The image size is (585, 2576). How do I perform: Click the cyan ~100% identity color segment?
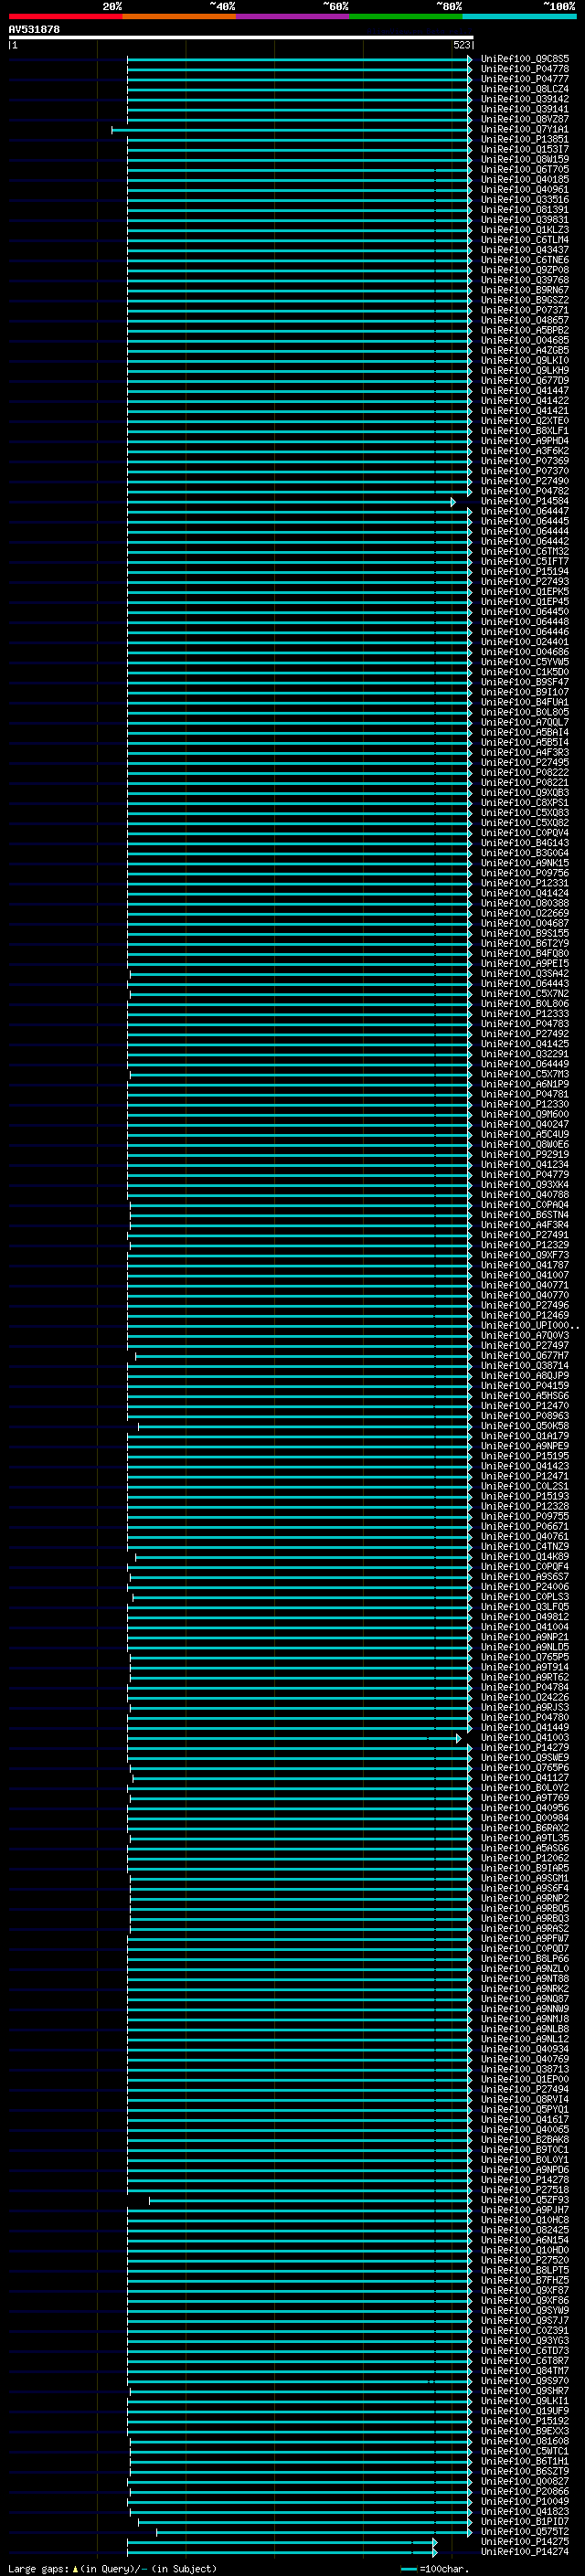tap(520, 16)
